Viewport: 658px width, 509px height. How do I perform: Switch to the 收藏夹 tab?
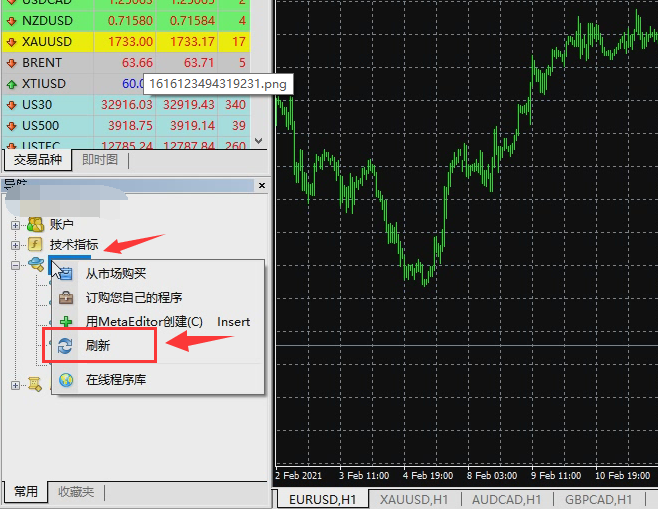[x=76, y=492]
